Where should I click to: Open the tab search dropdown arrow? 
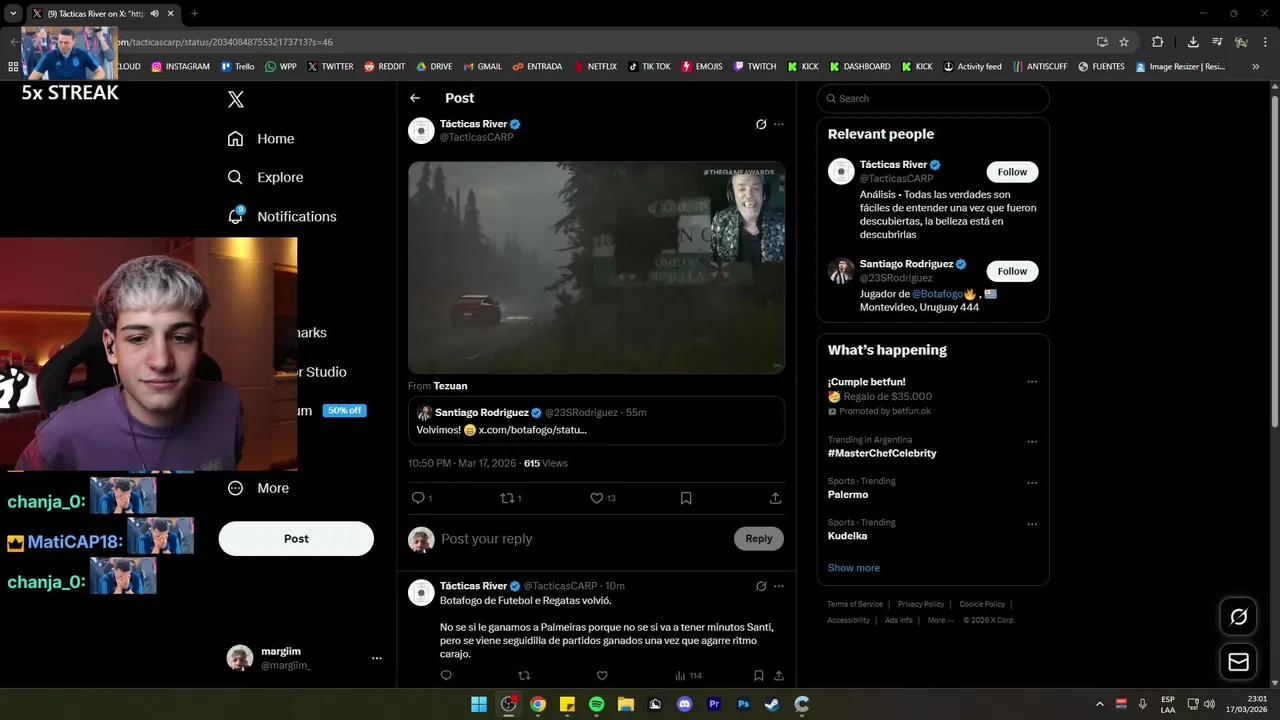[13, 14]
